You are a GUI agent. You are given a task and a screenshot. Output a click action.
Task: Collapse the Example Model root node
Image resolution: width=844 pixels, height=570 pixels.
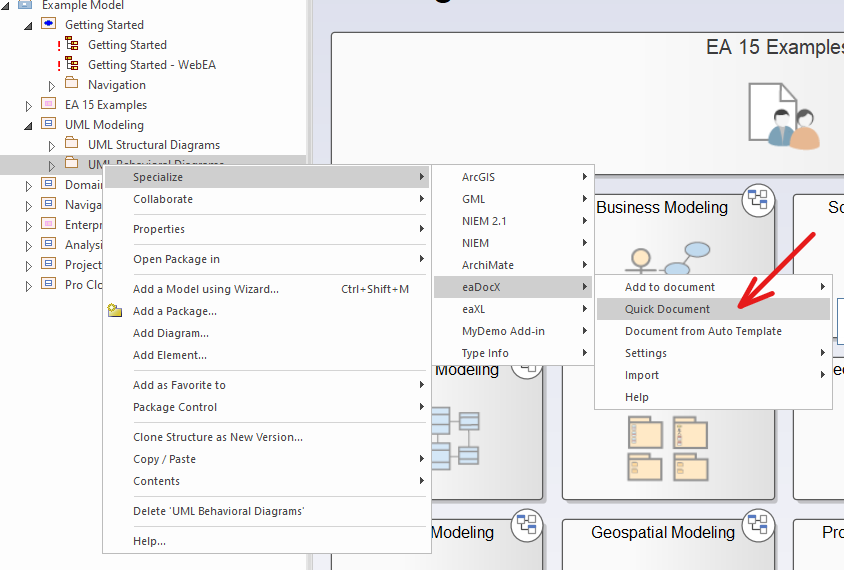tap(5, 6)
